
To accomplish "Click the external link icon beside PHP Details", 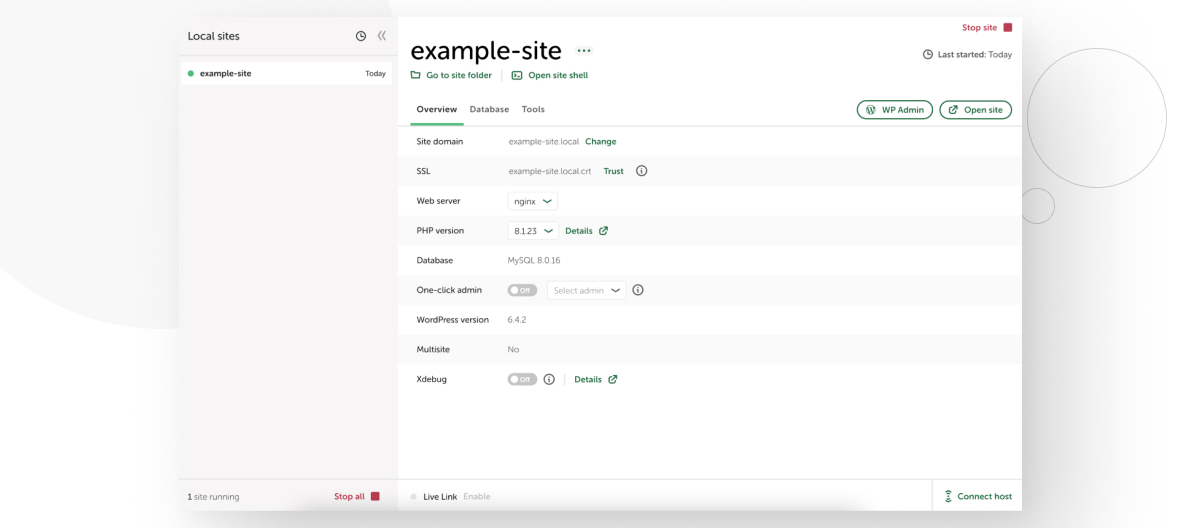I will [603, 230].
